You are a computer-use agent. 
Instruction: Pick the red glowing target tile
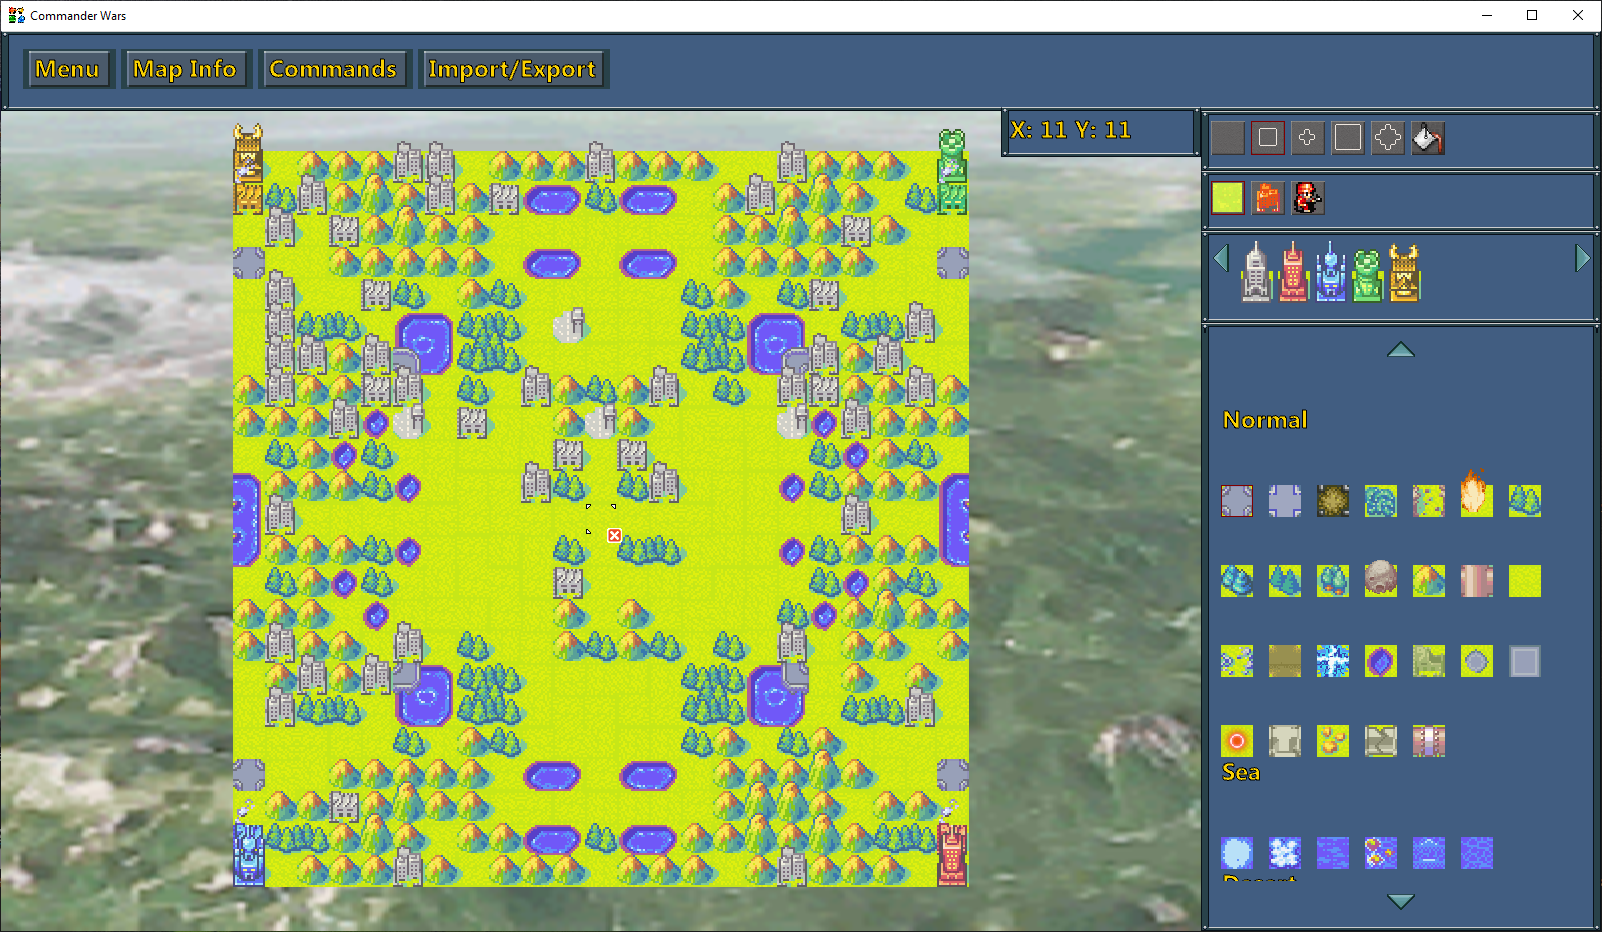1236,741
